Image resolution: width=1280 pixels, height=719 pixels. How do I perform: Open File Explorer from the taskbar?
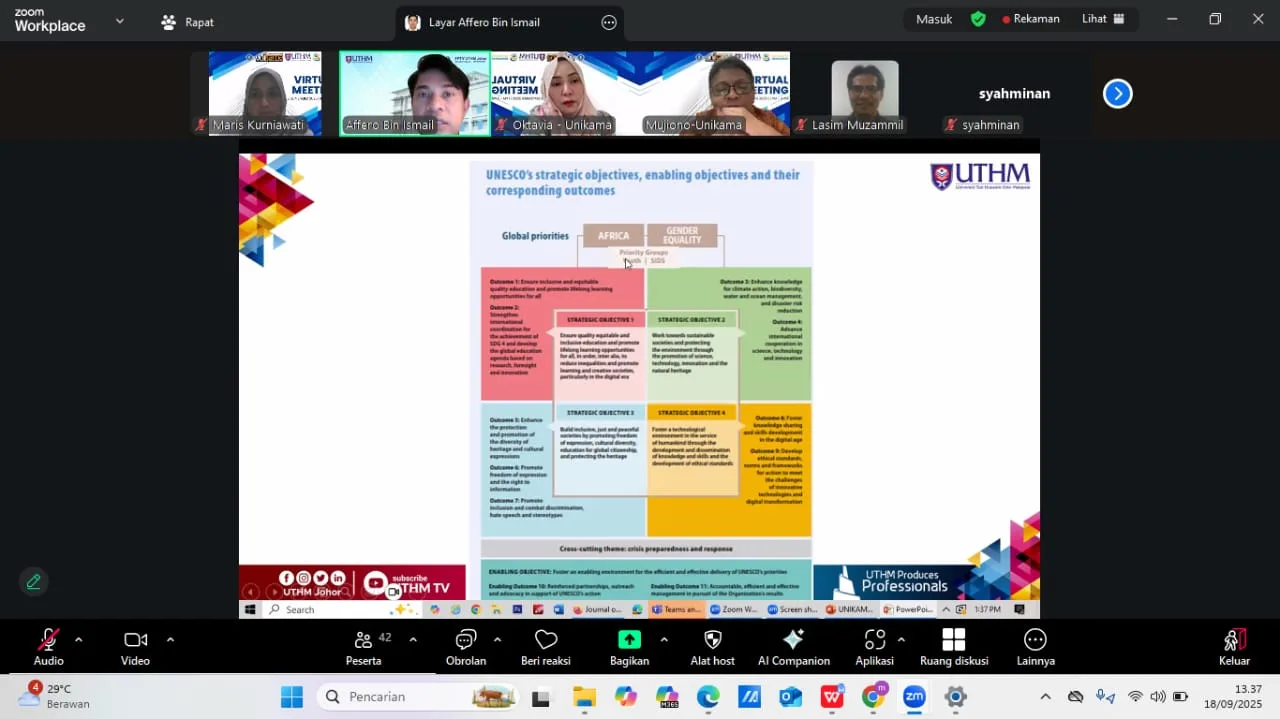[x=584, y=697]
